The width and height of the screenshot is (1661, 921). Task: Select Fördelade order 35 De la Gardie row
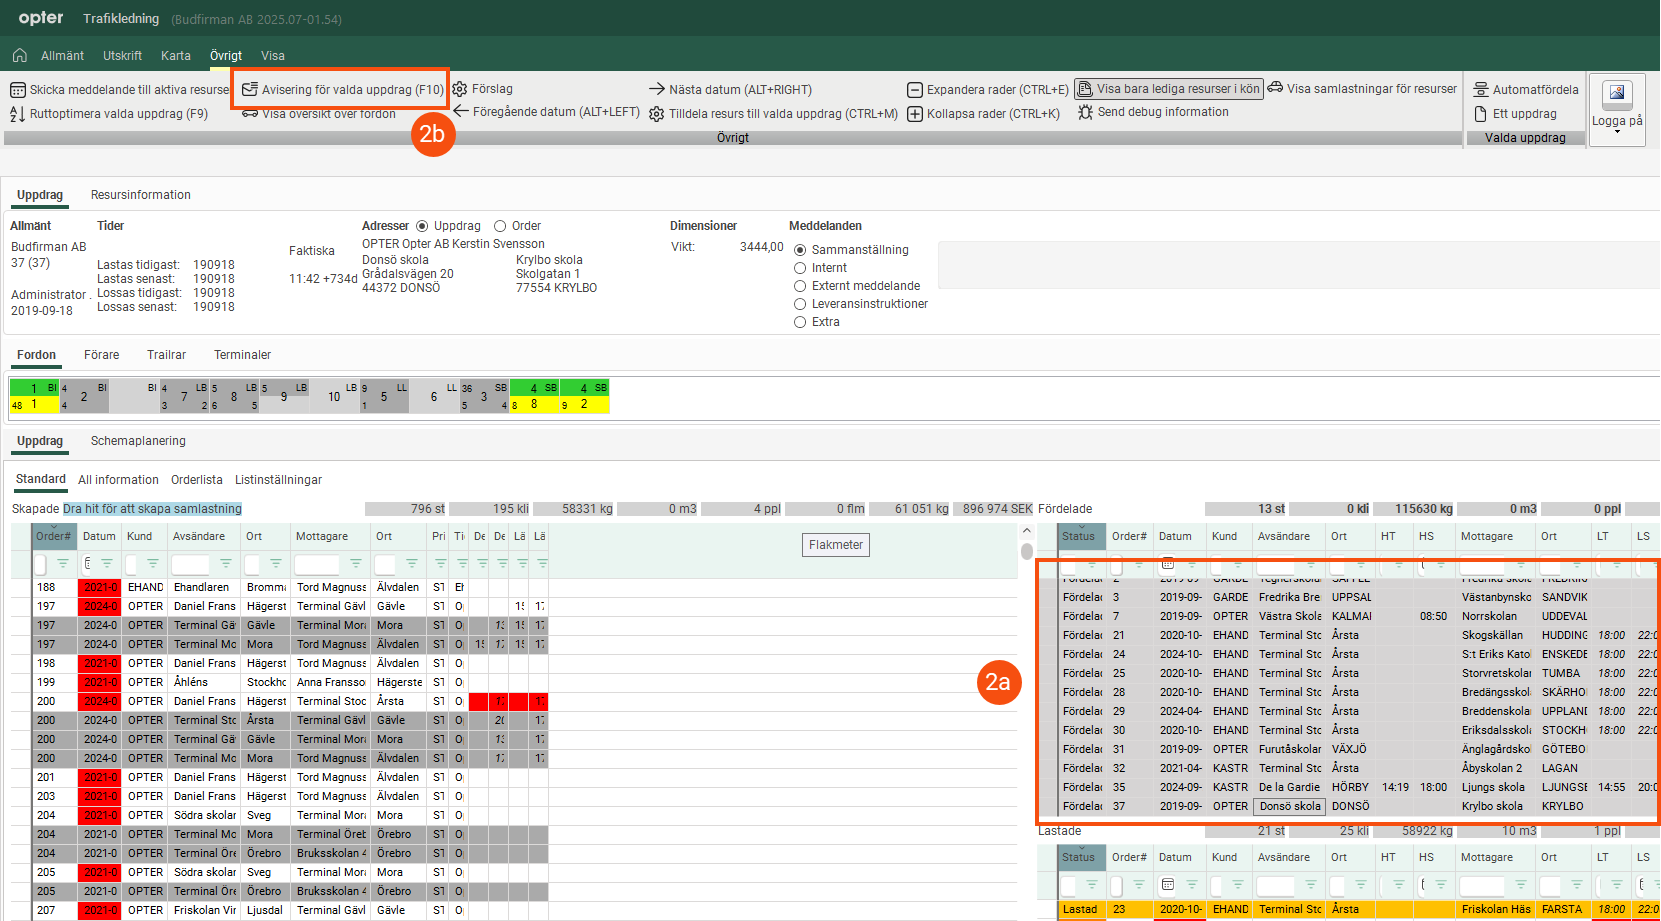click(x=1358, y=787)
